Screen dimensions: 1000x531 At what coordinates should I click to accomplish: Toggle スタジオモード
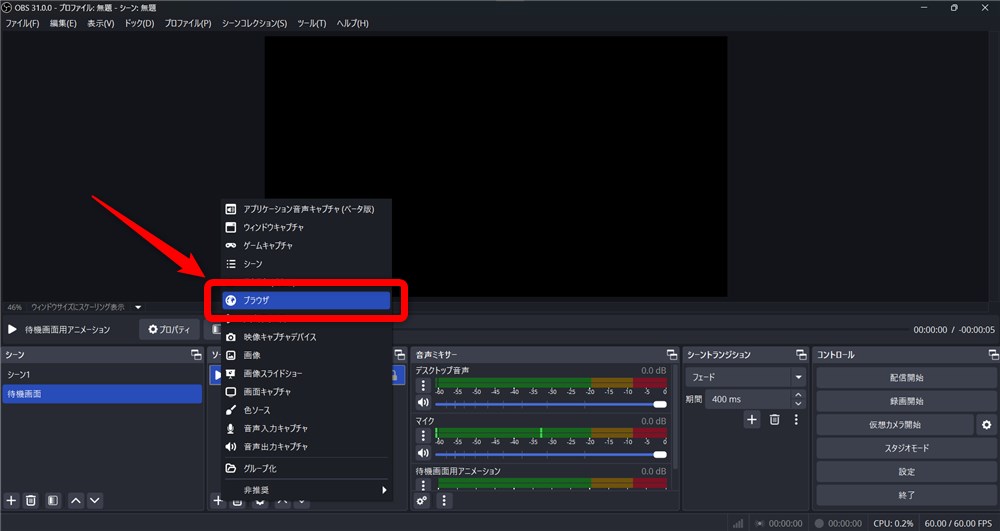(906, 448)
